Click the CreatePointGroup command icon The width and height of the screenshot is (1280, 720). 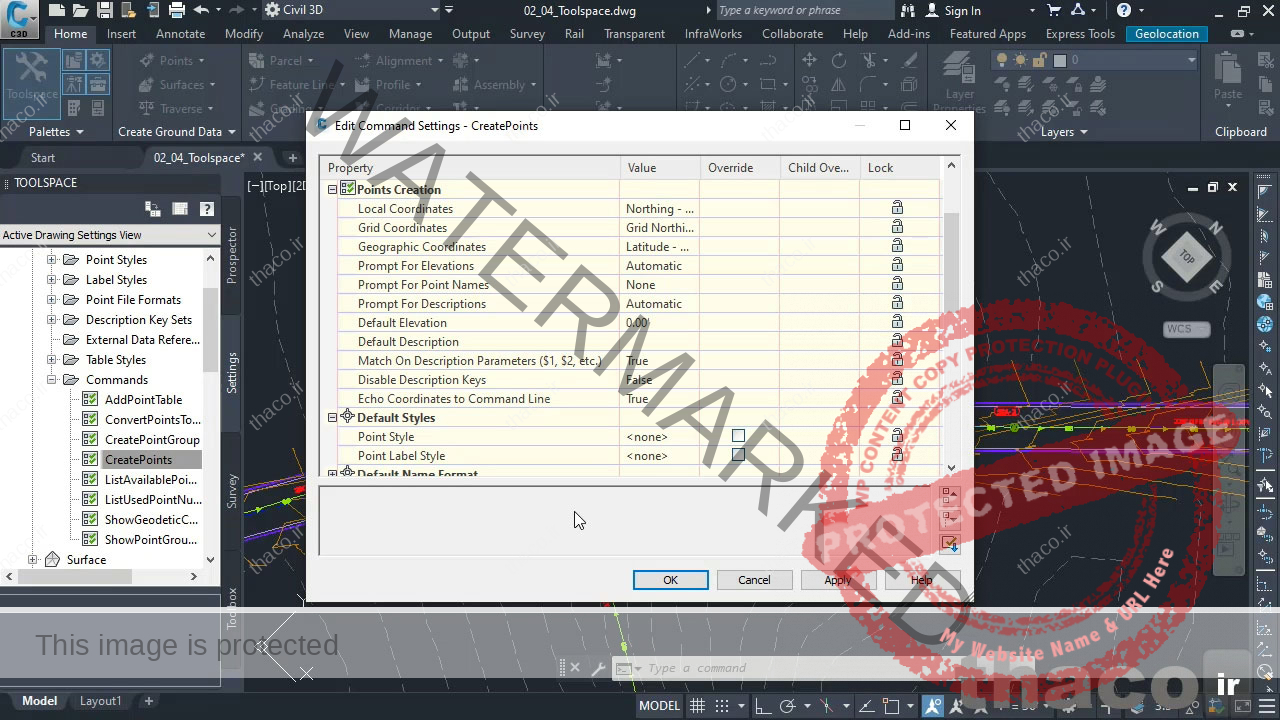click(92, 440)
